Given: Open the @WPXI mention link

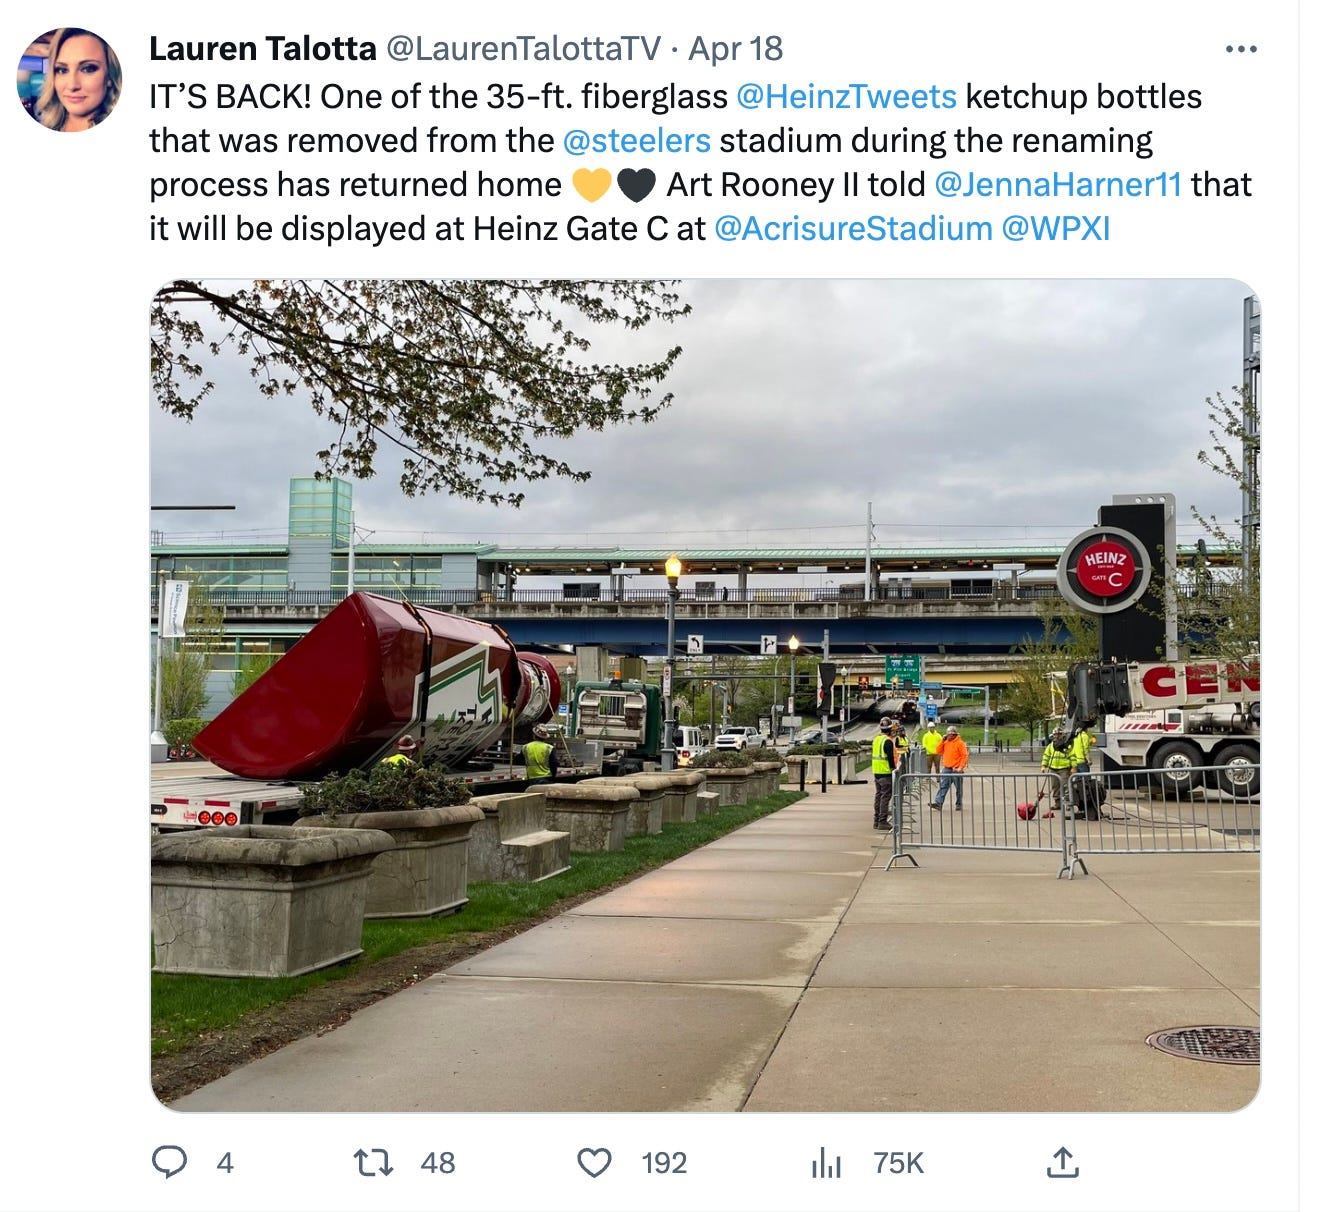Looking at the screenshot, I should [1056, 229].
